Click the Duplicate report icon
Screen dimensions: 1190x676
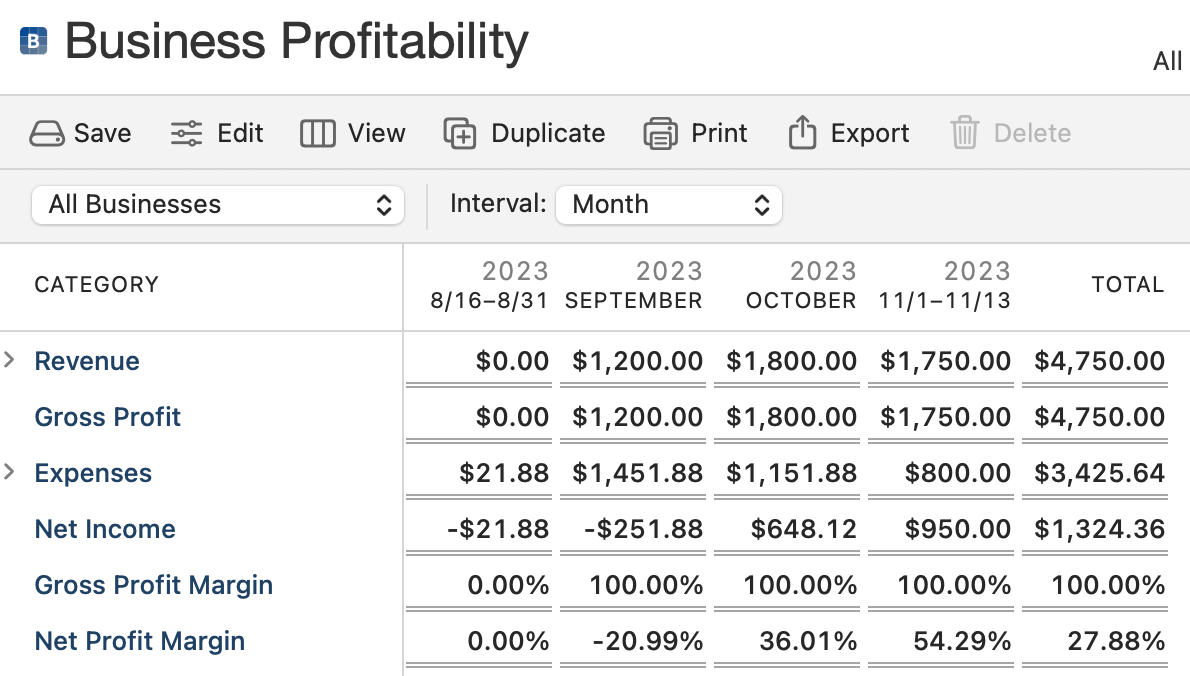click(x=460, y=134)
